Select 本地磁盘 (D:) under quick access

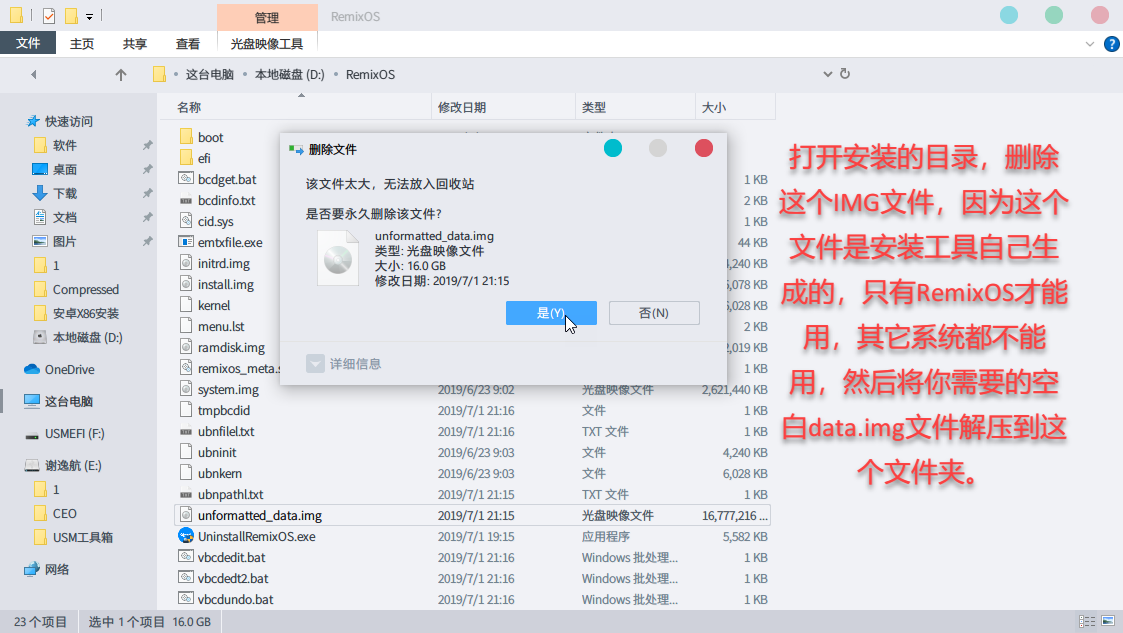click(x=87, y=337)
